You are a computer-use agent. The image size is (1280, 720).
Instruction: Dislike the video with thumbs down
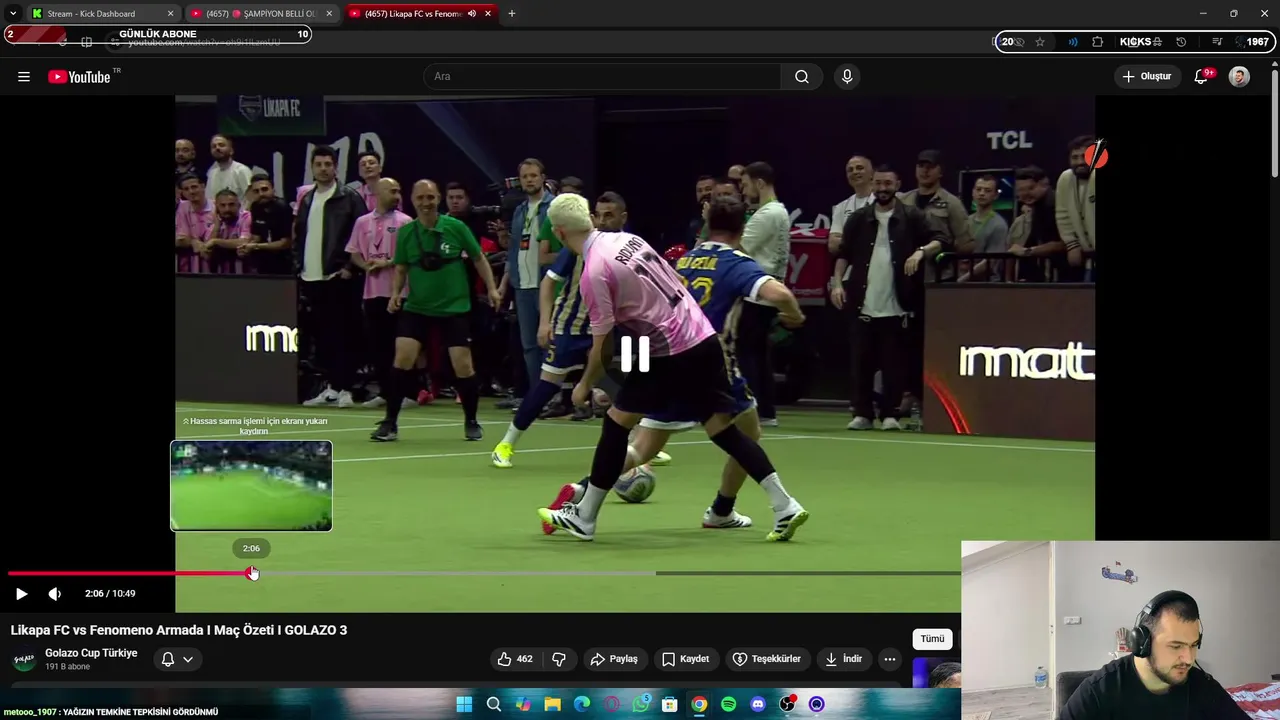[559, 659]
